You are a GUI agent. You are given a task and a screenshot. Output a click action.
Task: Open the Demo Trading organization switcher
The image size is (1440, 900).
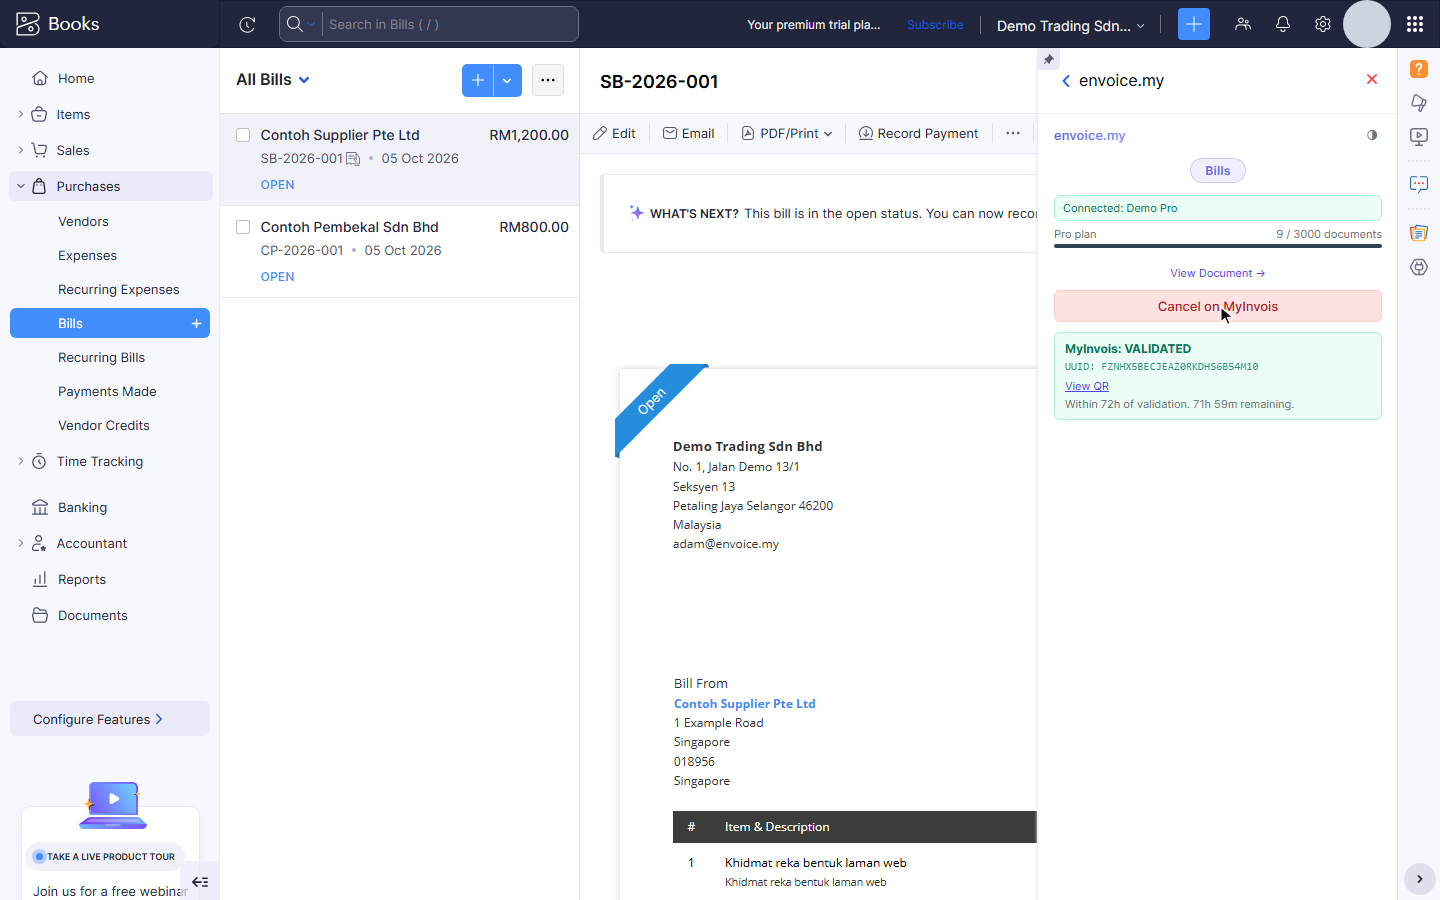pos(1070,25)
